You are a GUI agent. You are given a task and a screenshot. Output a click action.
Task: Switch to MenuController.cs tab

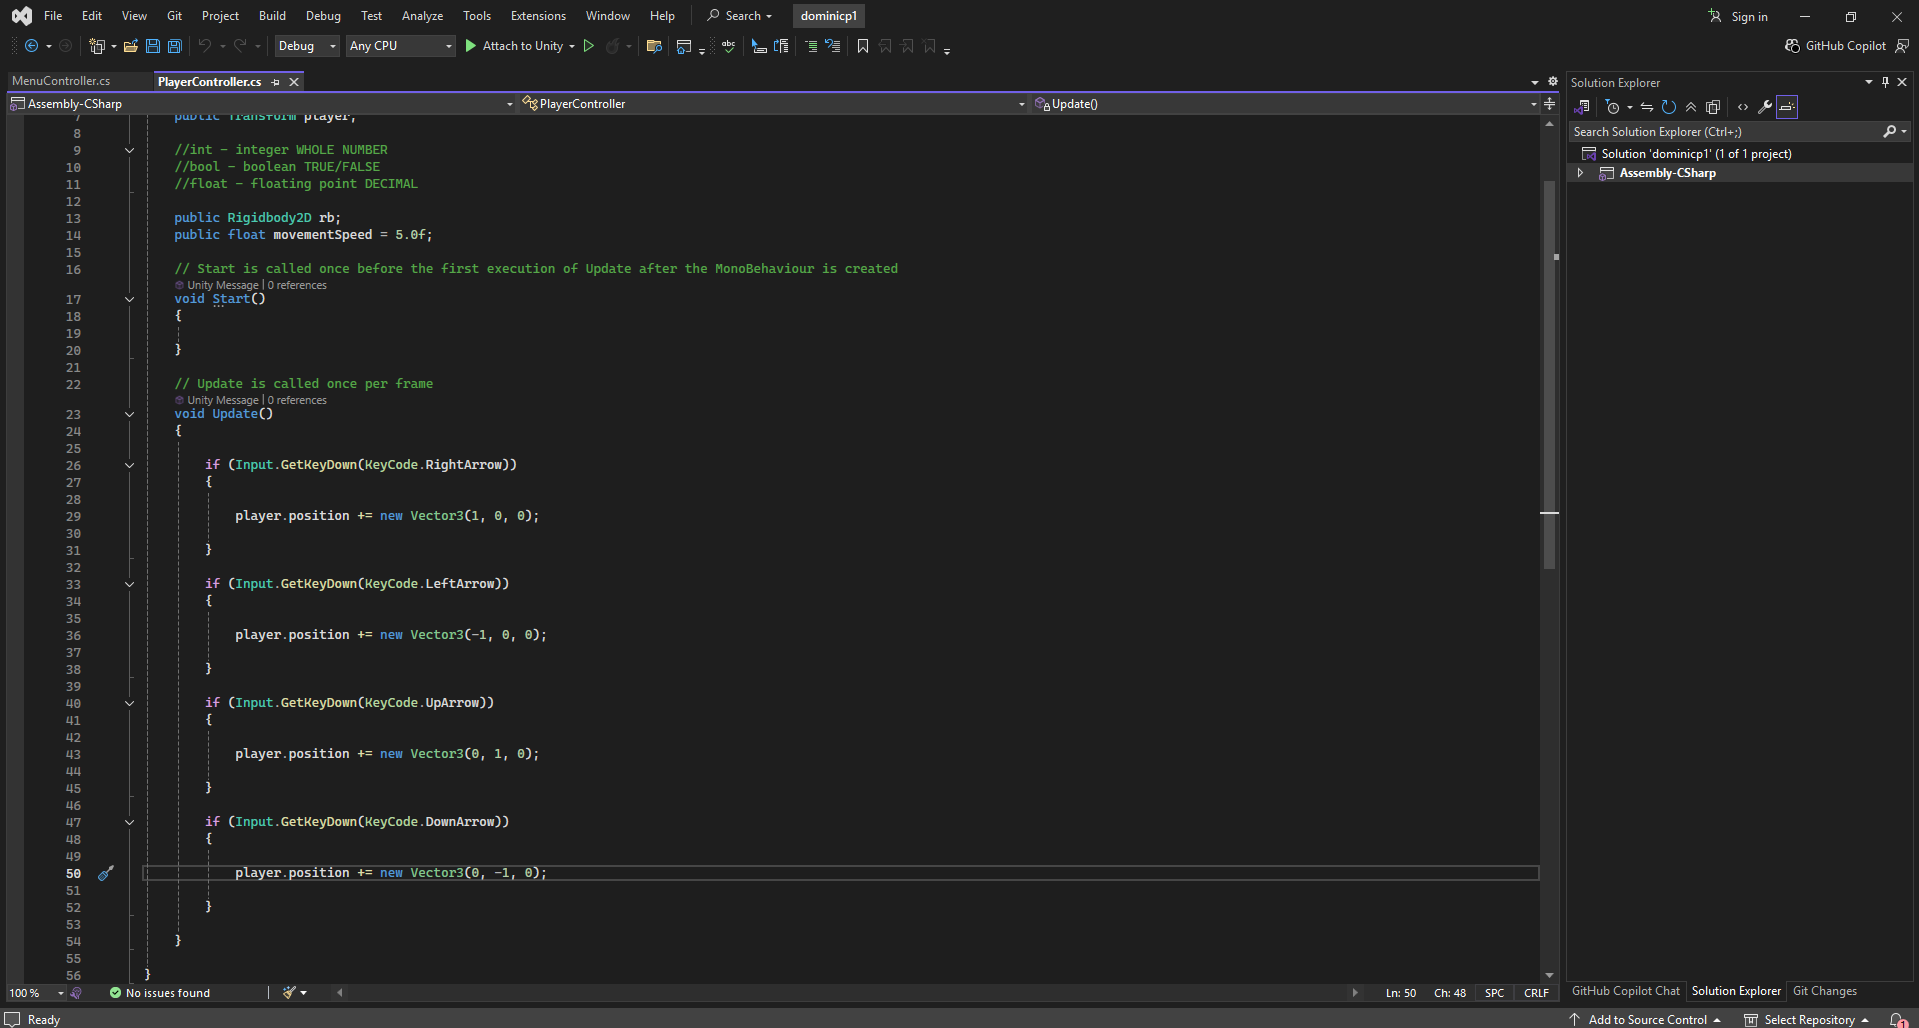click(61, 81)
